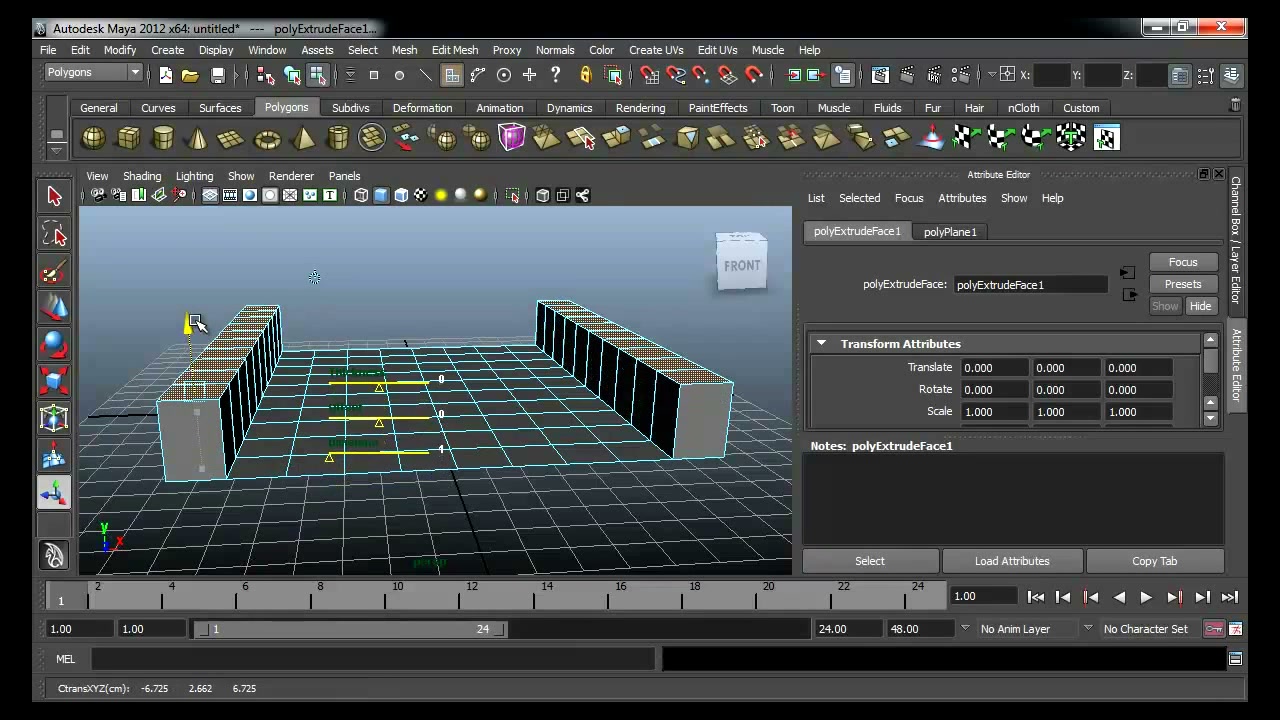Click the Load Attributes button
1280x720 pixels.
click(1012, 561)
